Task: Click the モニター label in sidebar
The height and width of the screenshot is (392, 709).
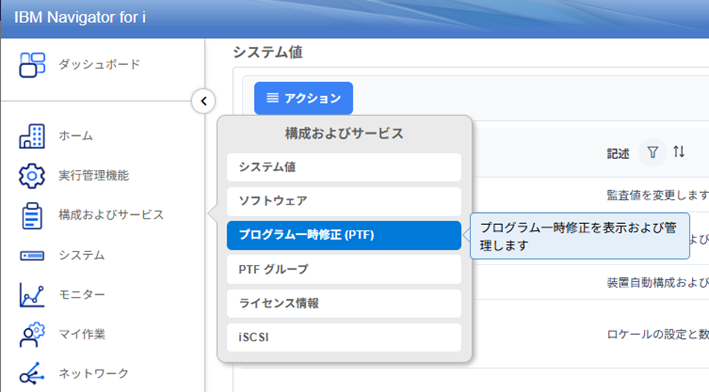Action: [81, 295]
